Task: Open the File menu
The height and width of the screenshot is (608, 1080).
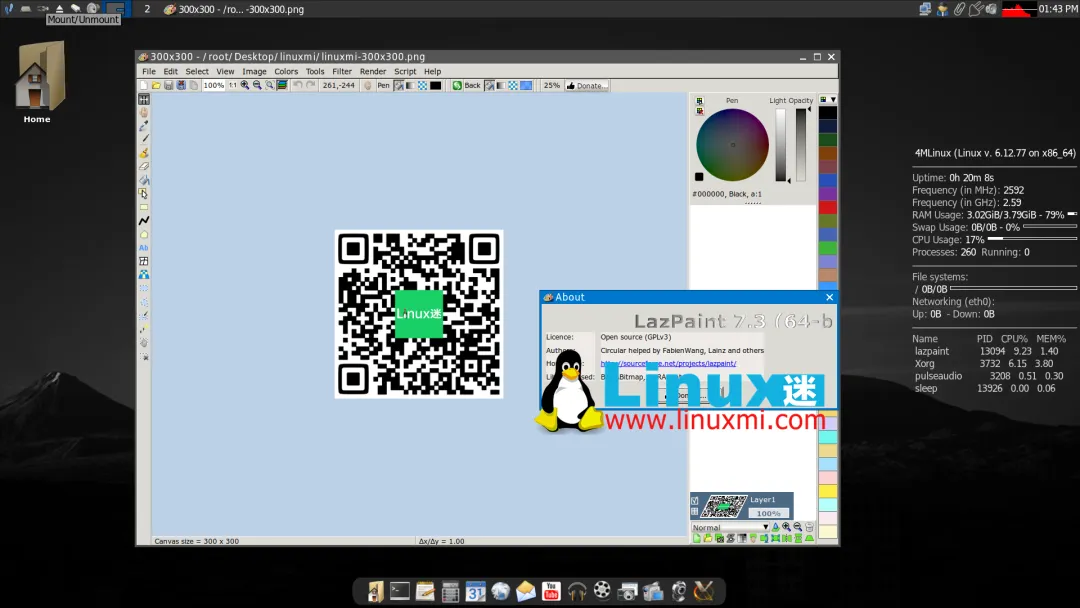Action: [149, 71]
